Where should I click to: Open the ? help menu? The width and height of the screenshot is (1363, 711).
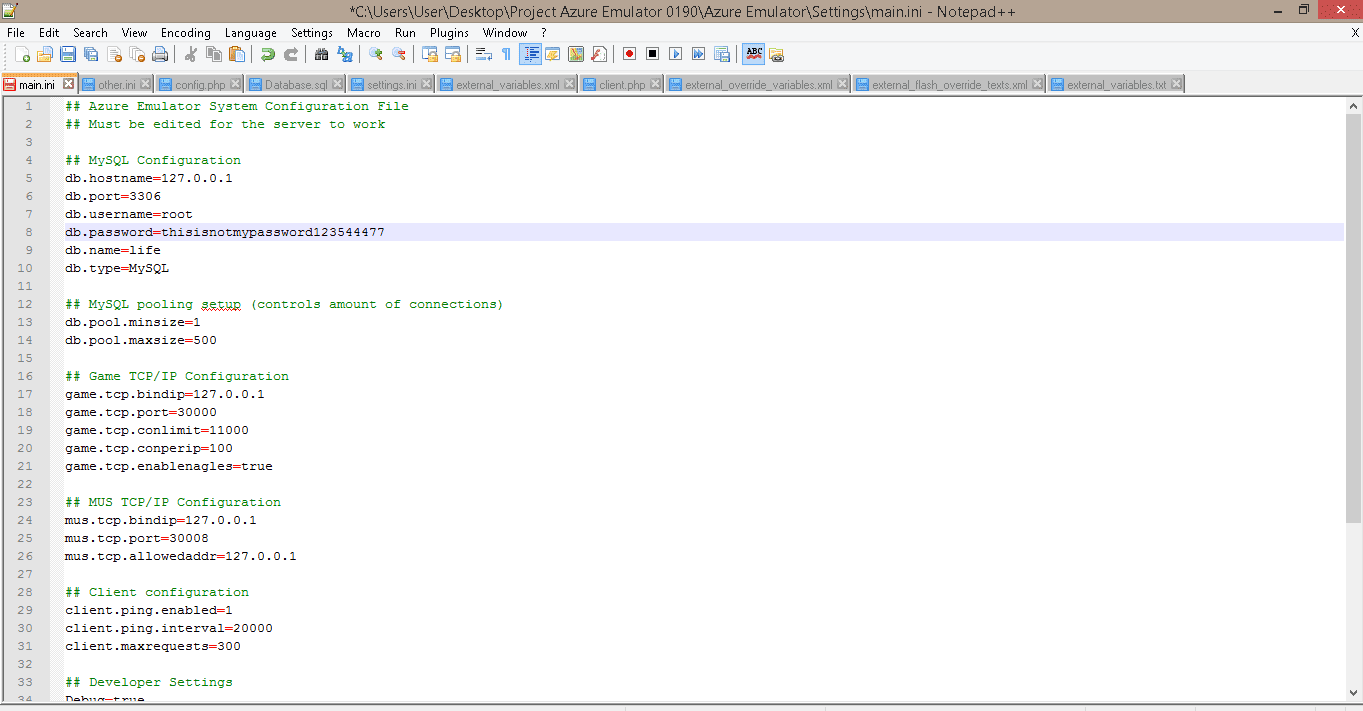point(544,33)
